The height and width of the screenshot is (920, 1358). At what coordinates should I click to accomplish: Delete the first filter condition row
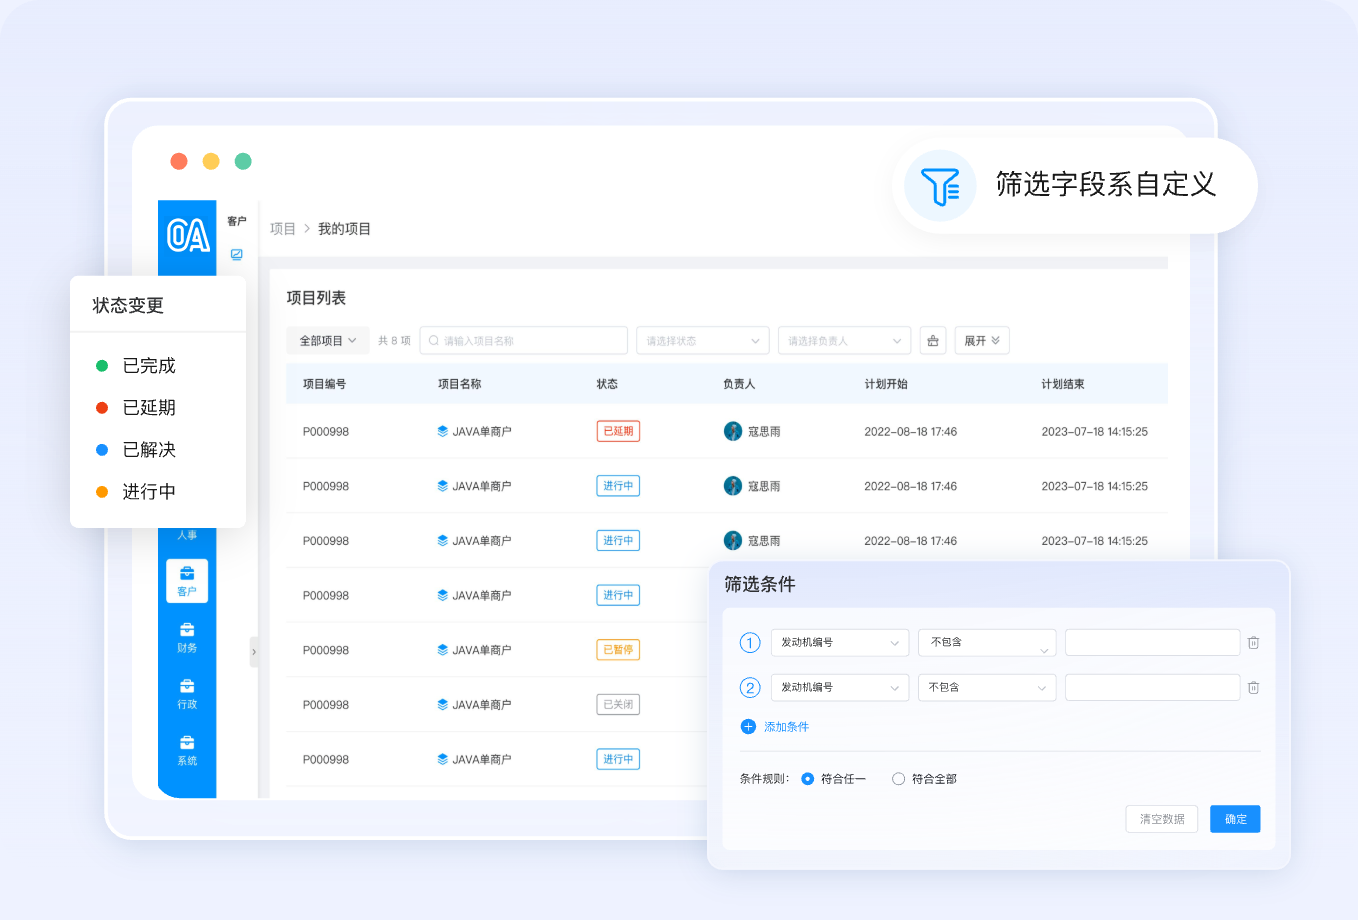[x=1253, y=643]
